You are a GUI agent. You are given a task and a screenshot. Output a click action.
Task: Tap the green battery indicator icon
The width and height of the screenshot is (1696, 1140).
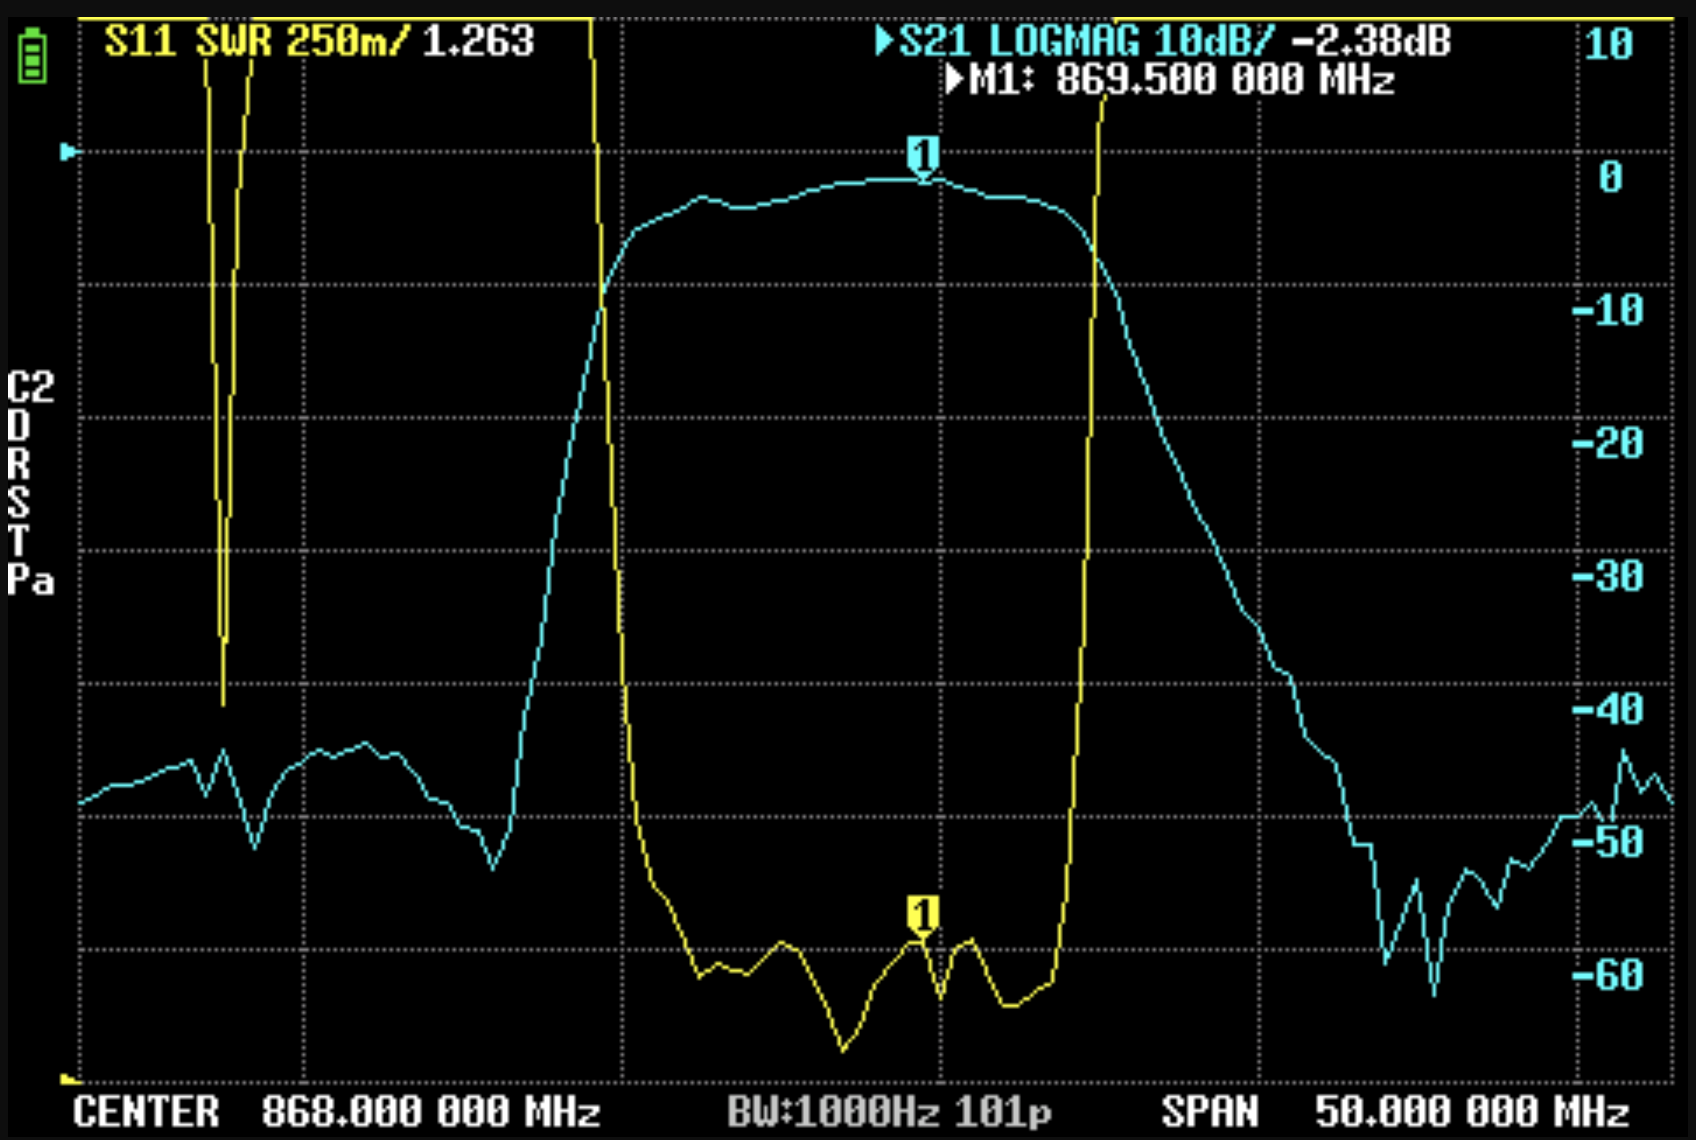click(x=32, y=56)
